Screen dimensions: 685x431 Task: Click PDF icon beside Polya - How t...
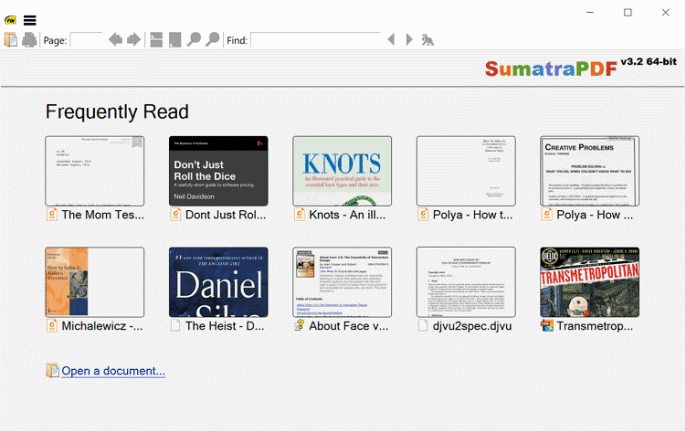(423, 214)
